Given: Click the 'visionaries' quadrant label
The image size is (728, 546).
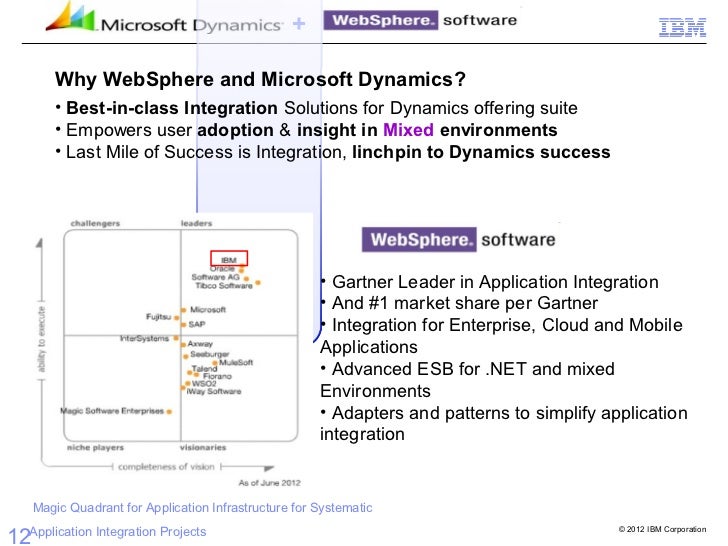Looking at the screenshot, I should (203, 448).
